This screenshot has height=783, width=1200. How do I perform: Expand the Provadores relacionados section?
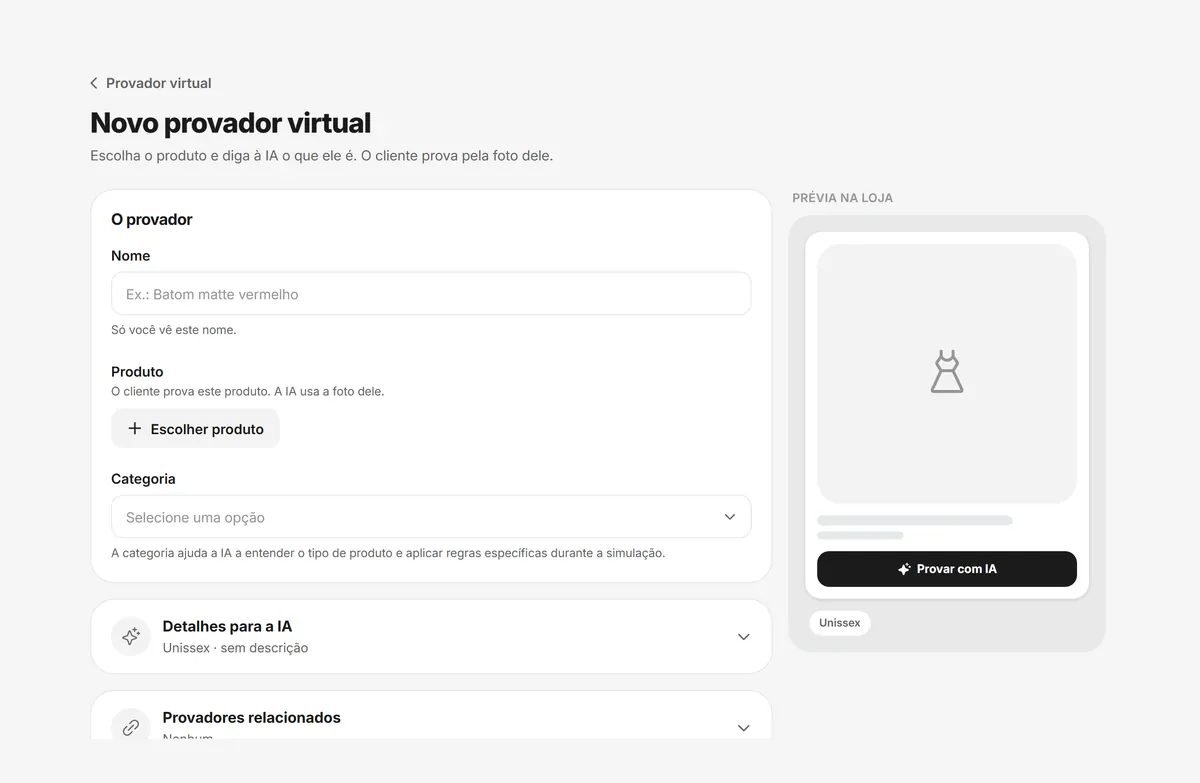tap(431, 716)
